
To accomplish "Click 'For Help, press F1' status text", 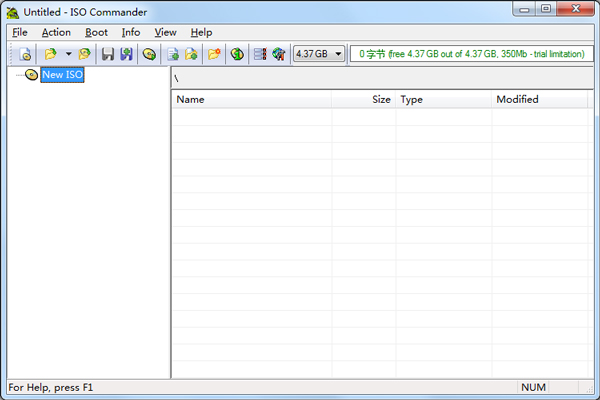I will point(51,387).
